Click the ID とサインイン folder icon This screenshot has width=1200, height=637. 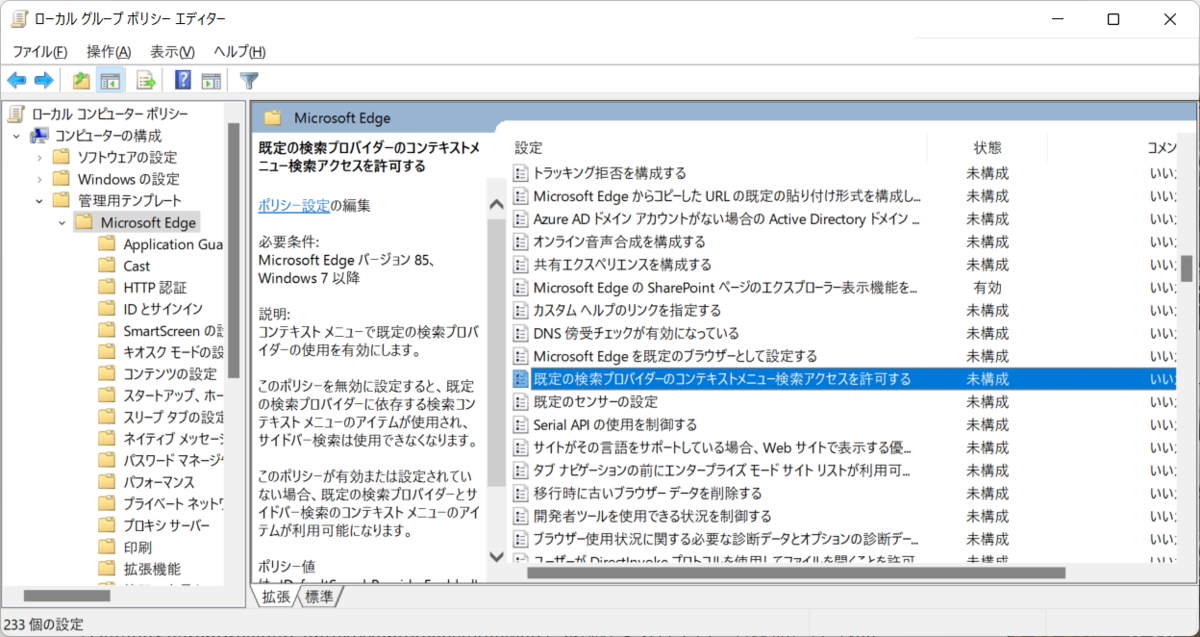pos(106,309)
